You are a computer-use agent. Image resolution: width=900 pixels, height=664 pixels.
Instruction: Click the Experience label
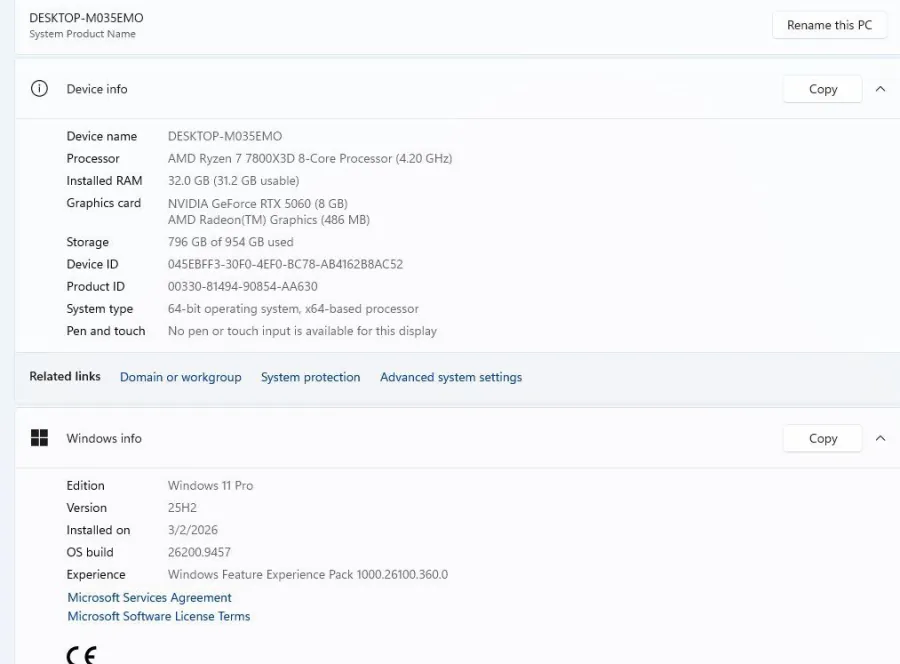coord(96,574)
